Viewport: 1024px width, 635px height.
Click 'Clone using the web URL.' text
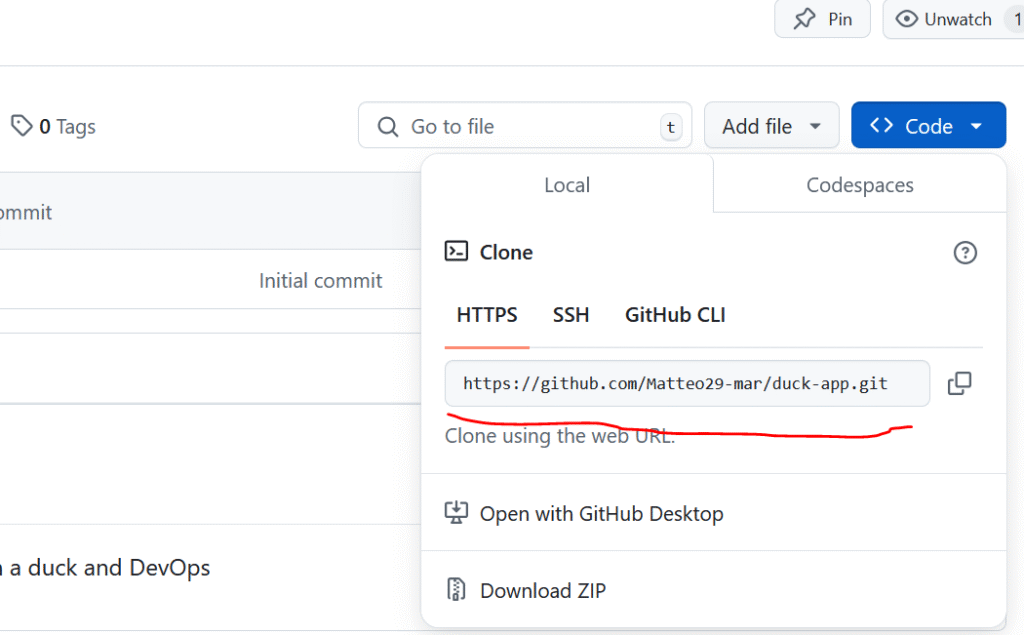click(560, 436)
